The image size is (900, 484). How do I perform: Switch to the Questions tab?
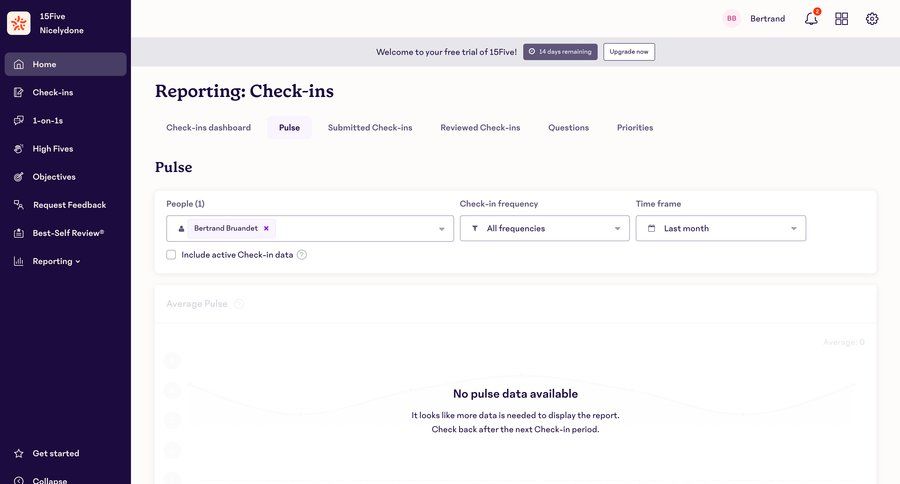click(568, 128)
